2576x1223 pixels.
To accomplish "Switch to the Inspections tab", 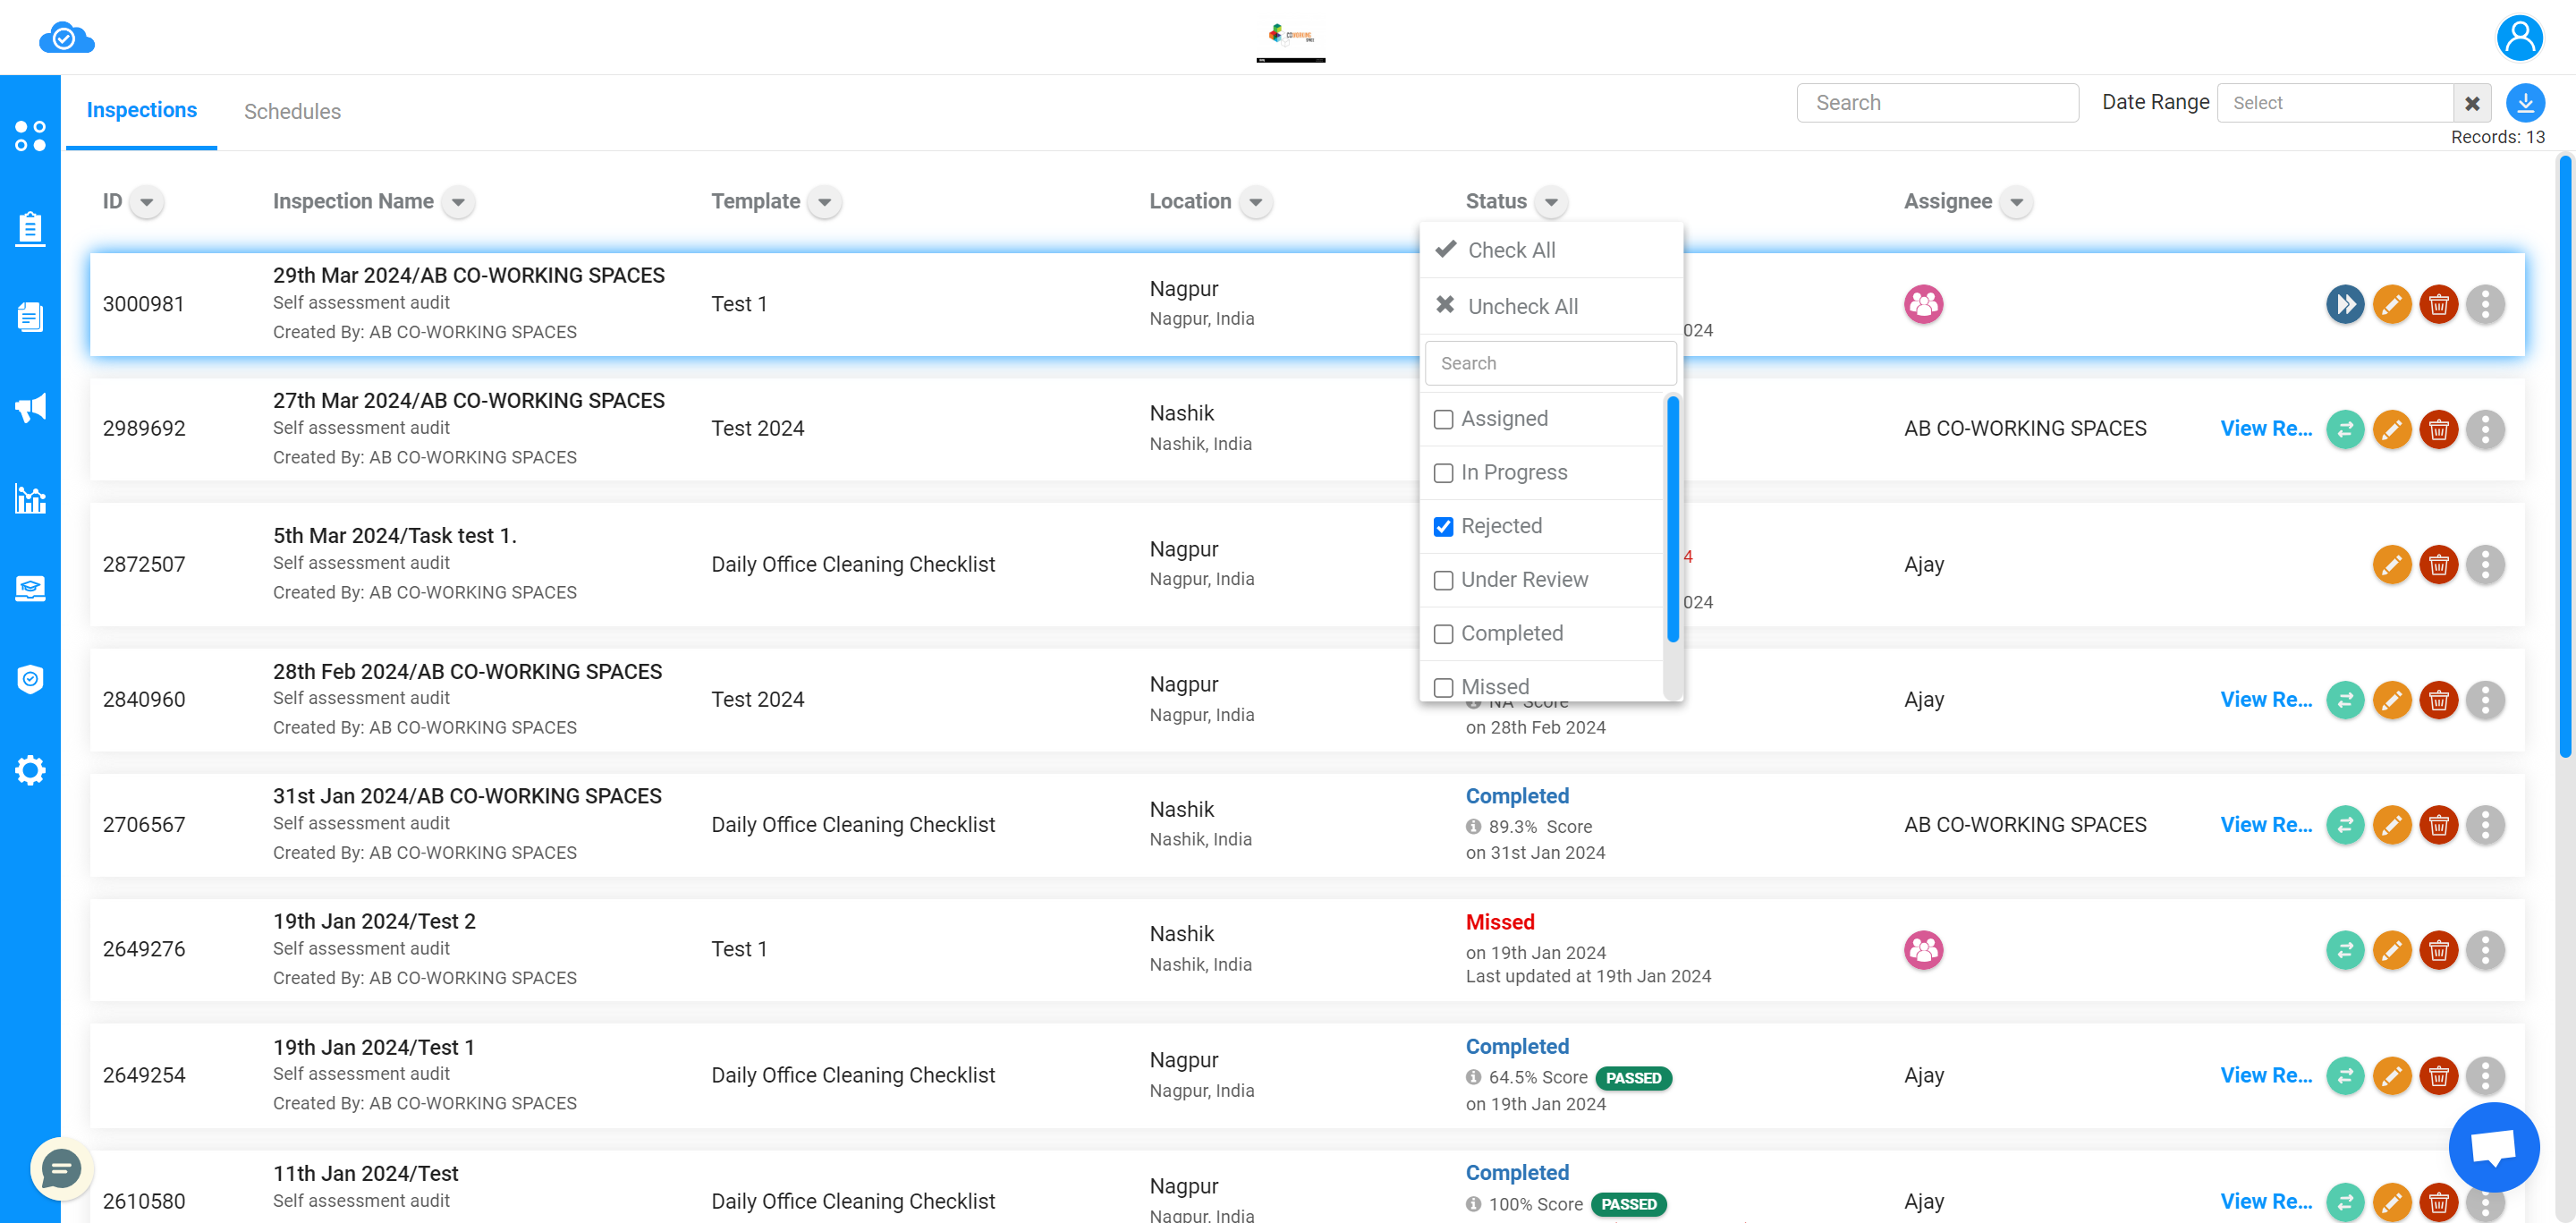I will pyautogui.click(x=142, y=110).
